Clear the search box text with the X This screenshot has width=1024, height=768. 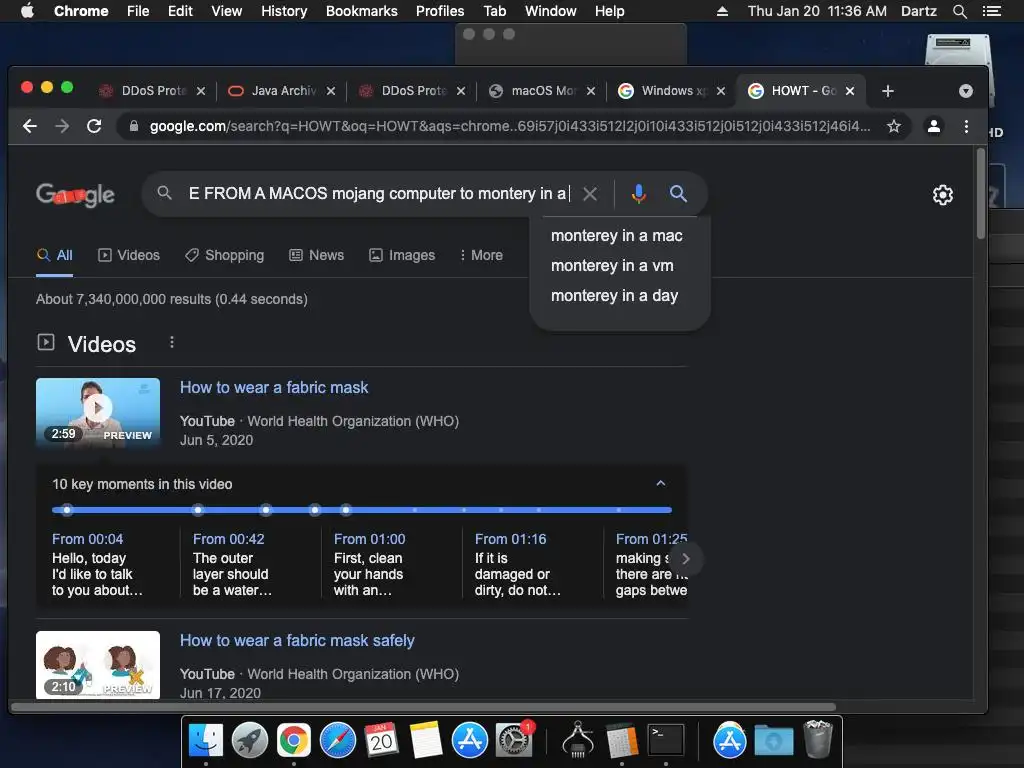590,194
